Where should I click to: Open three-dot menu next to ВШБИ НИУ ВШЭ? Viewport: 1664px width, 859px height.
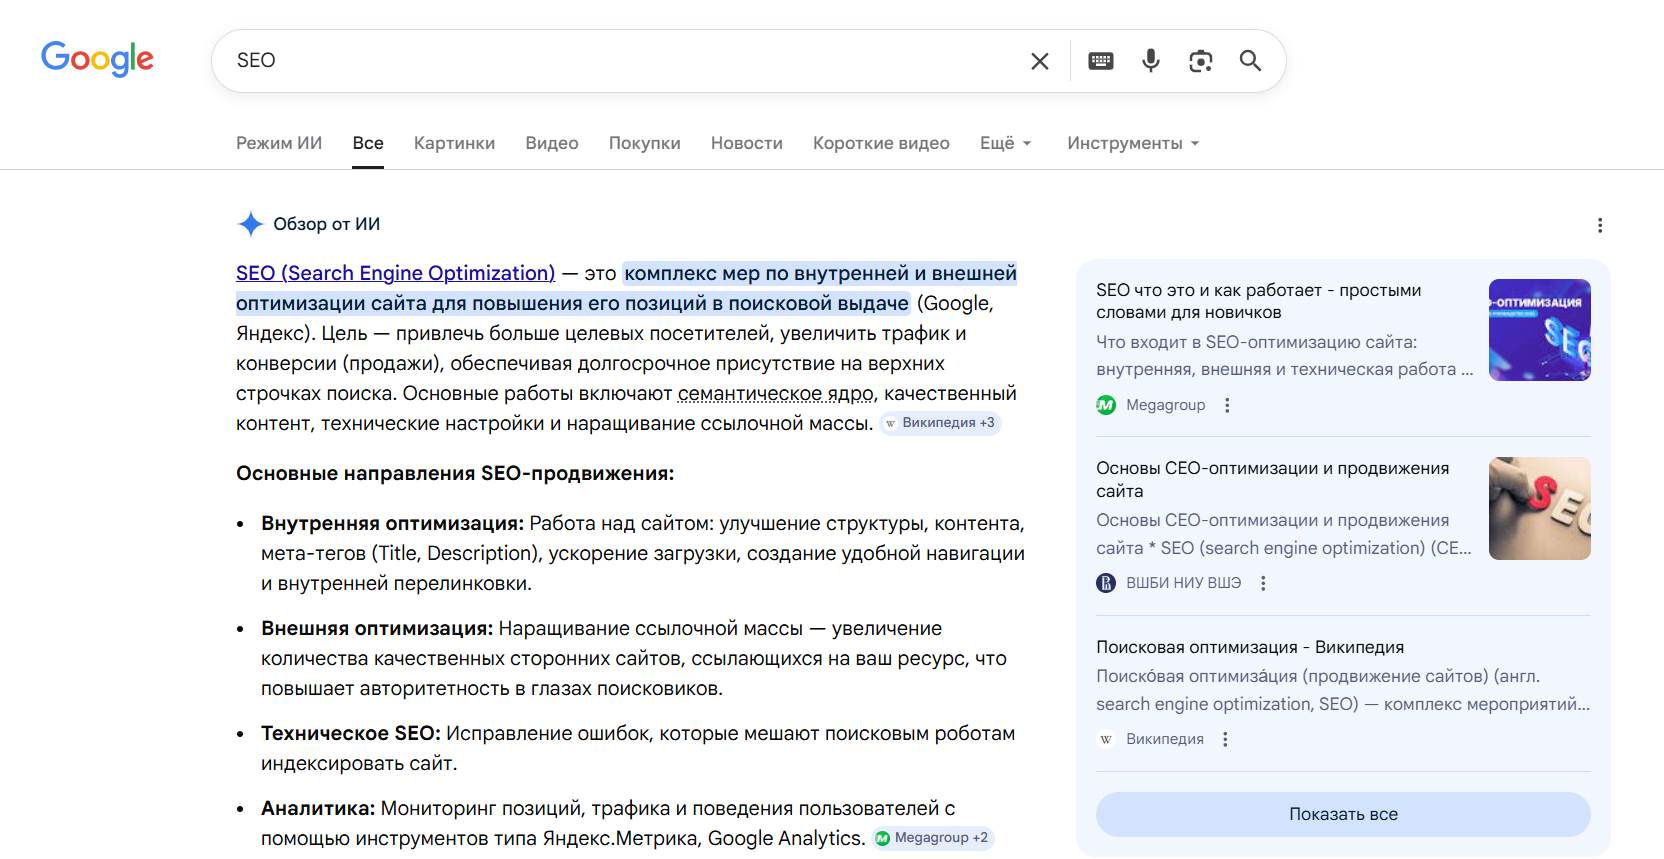pos(1263,583)
